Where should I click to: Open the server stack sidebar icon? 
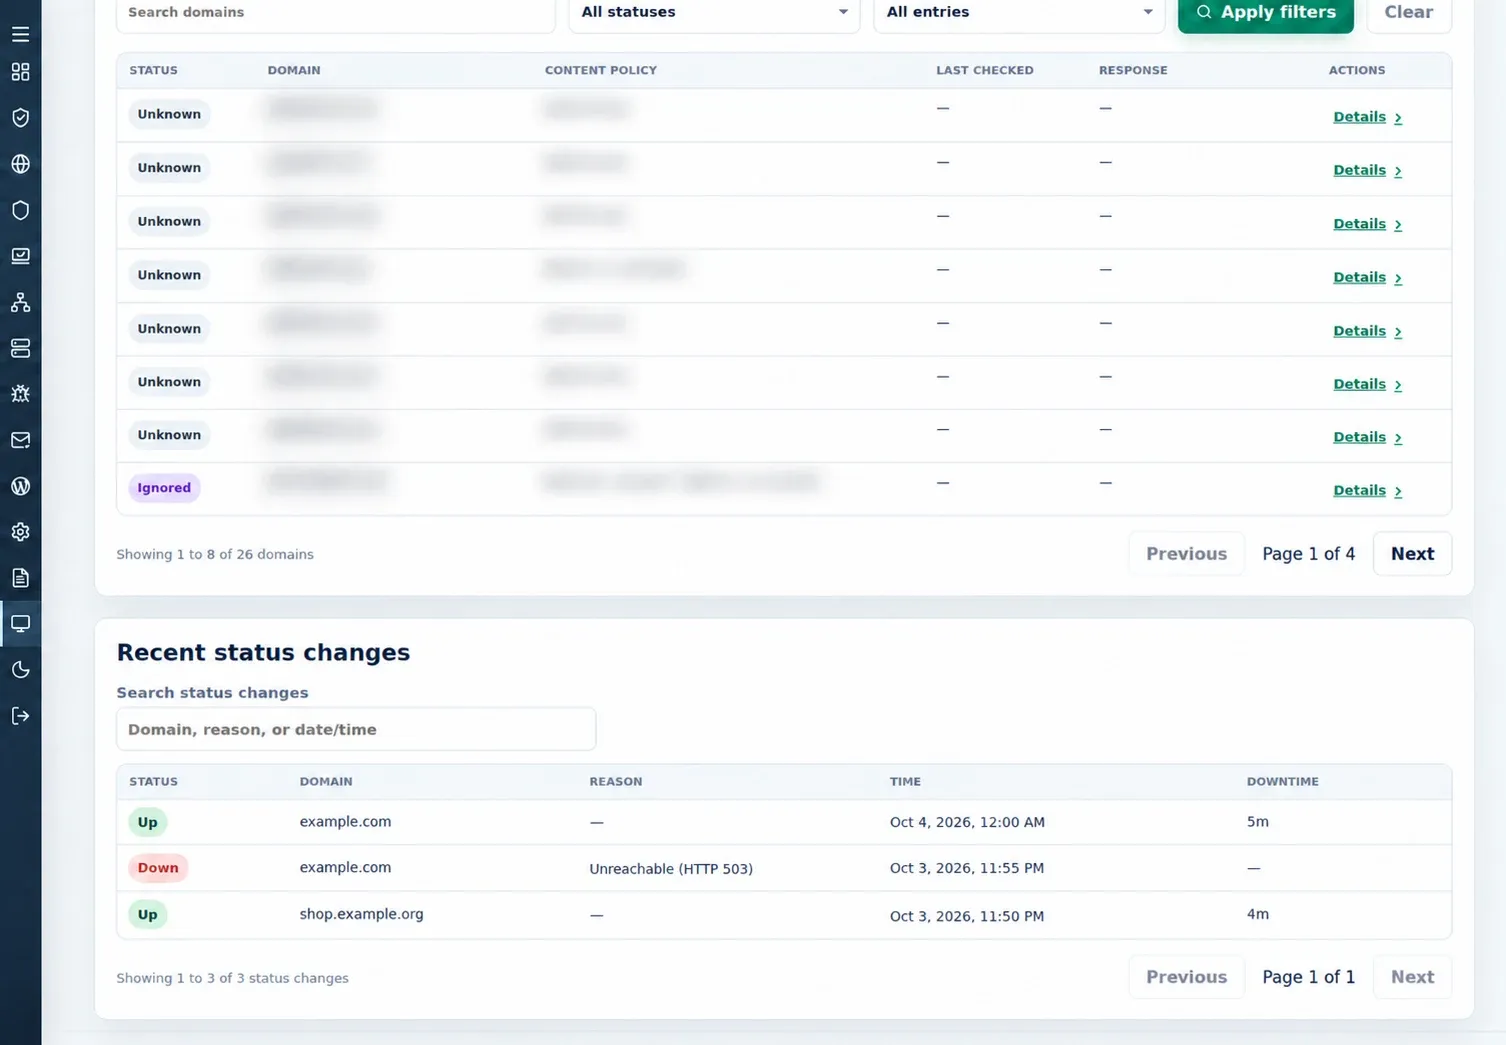pyautogui.click(x=20, y=348)
